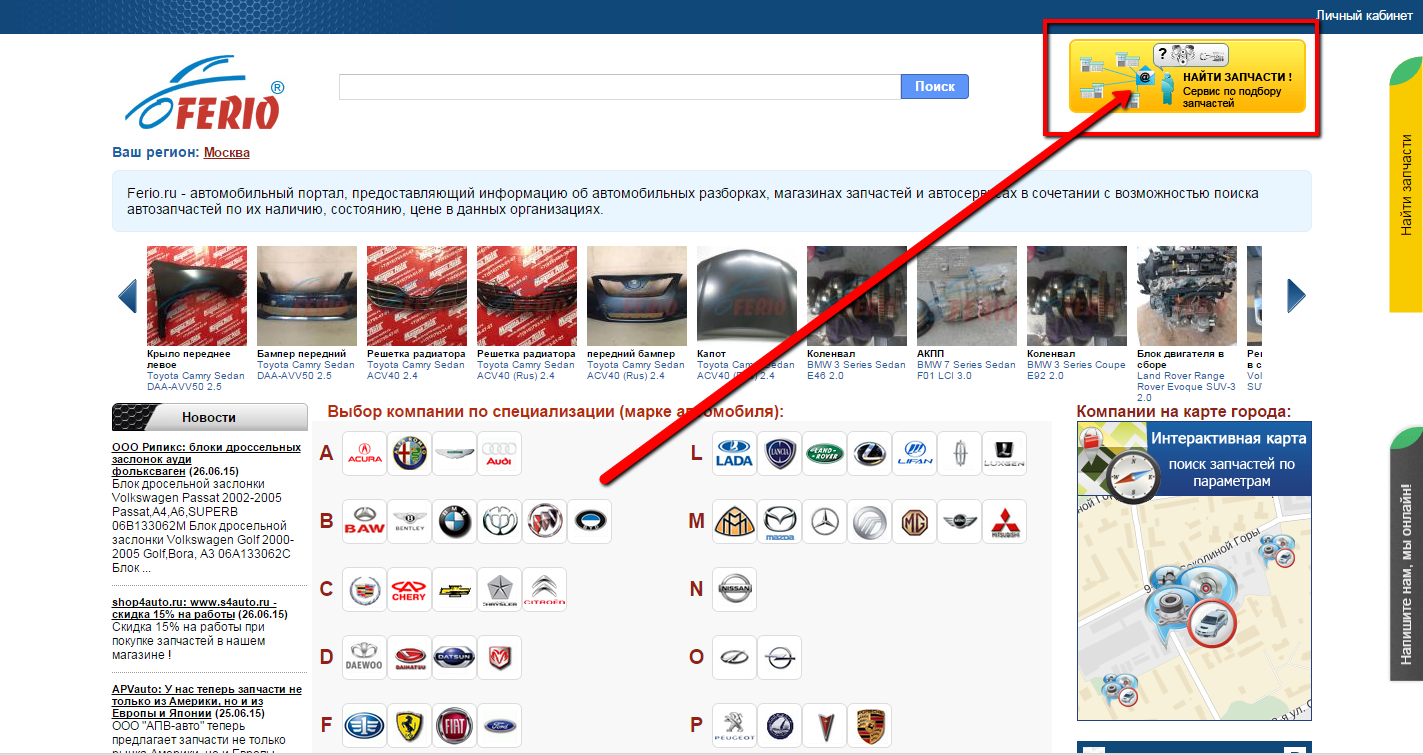This screenshot has height=755, width=1423.
Task: Open Land Rover Range Rover Evoque link
Action: (x=1187, y=386)
